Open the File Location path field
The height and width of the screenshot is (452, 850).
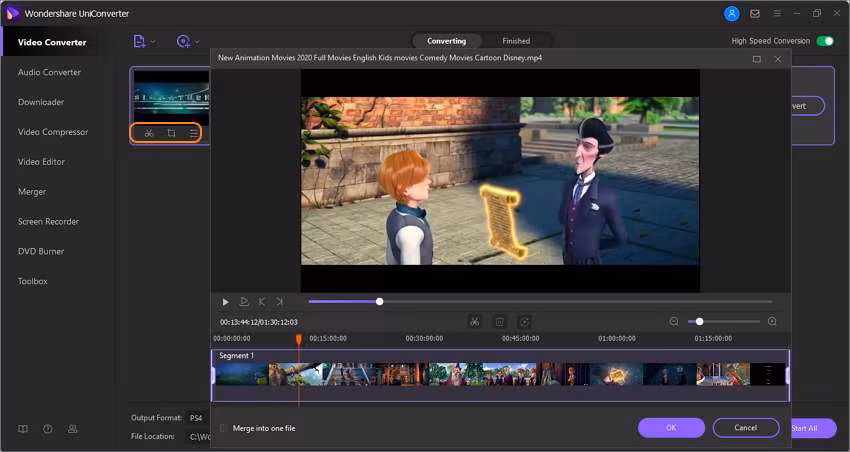point(197,436)
